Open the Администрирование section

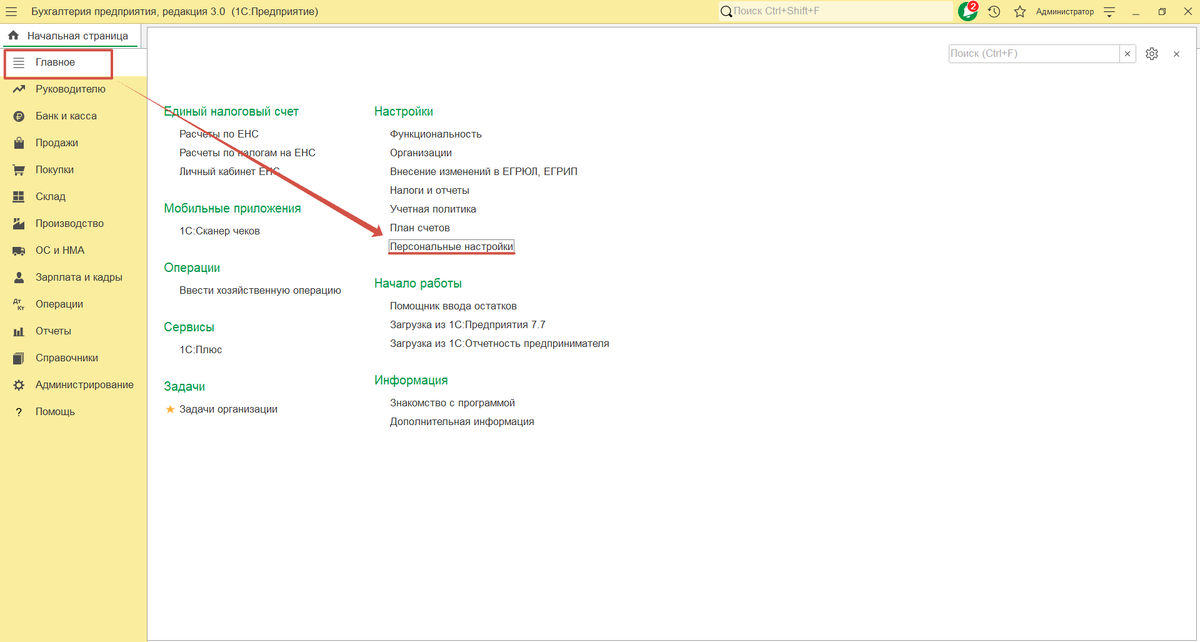(x=73, y=385)
